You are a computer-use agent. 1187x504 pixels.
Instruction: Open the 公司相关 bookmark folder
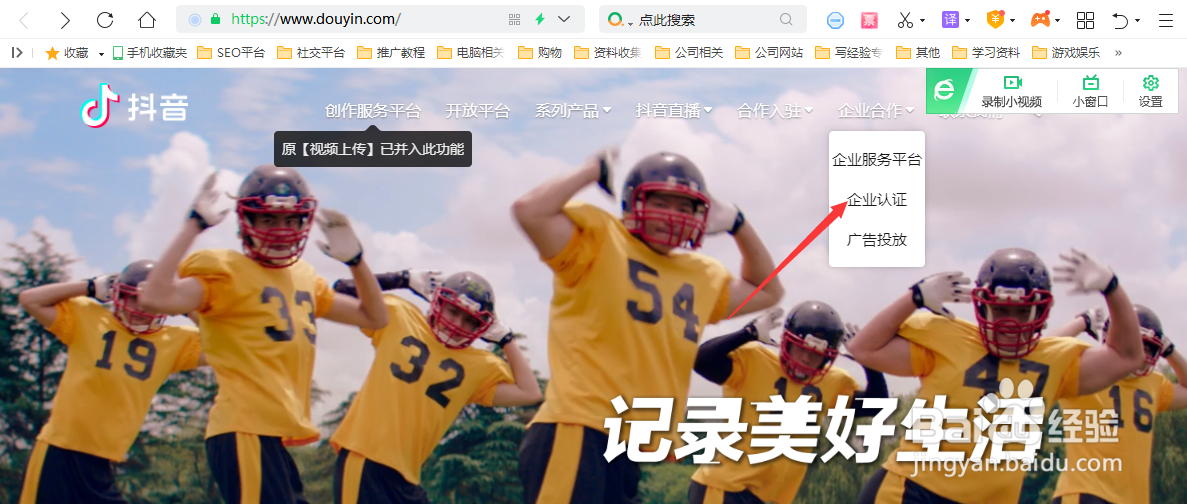tap(689, 52)
